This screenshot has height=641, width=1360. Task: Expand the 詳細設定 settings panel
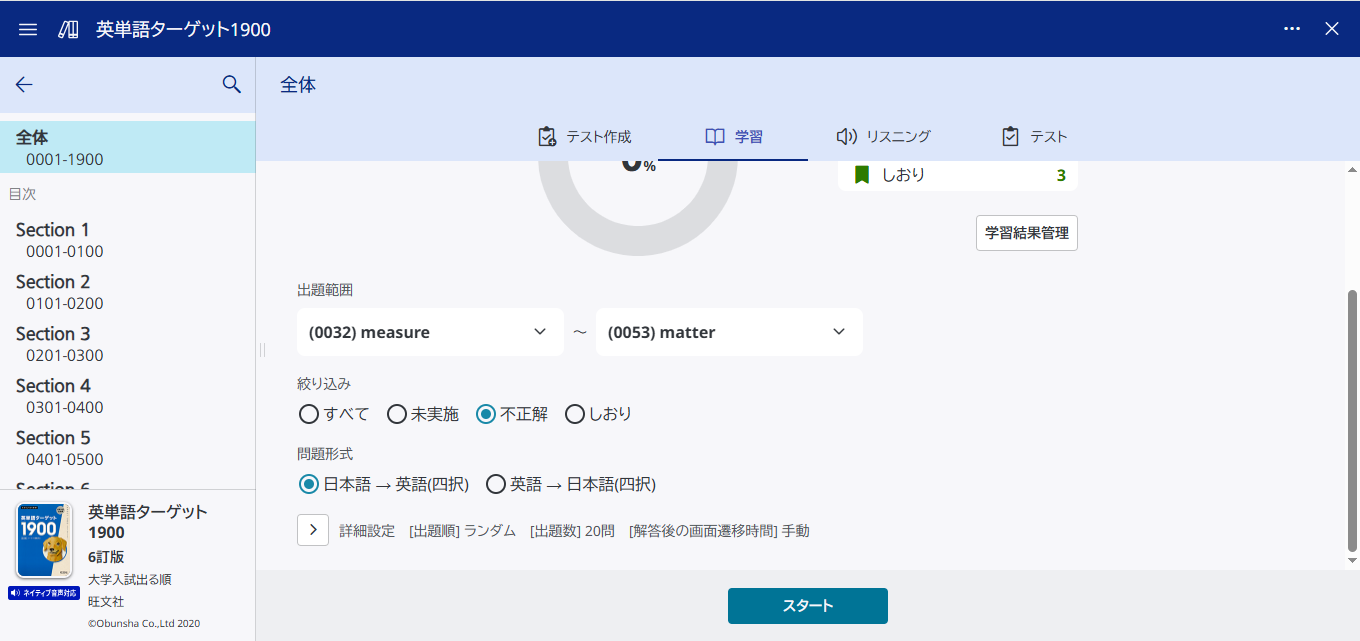(312, 530)
